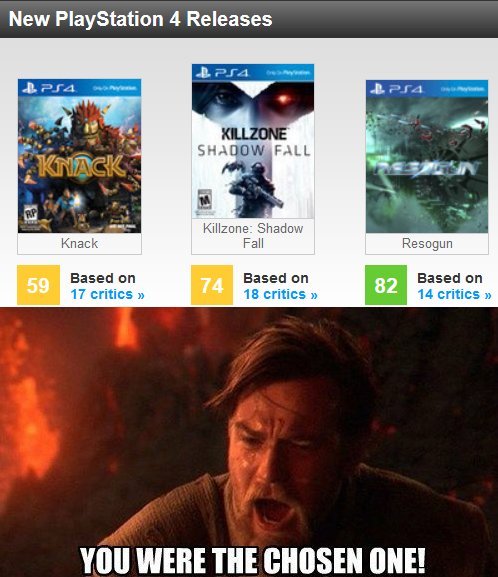Select the green 82 score badge
Screen dimensions: 498x577
tap(386, 285)
